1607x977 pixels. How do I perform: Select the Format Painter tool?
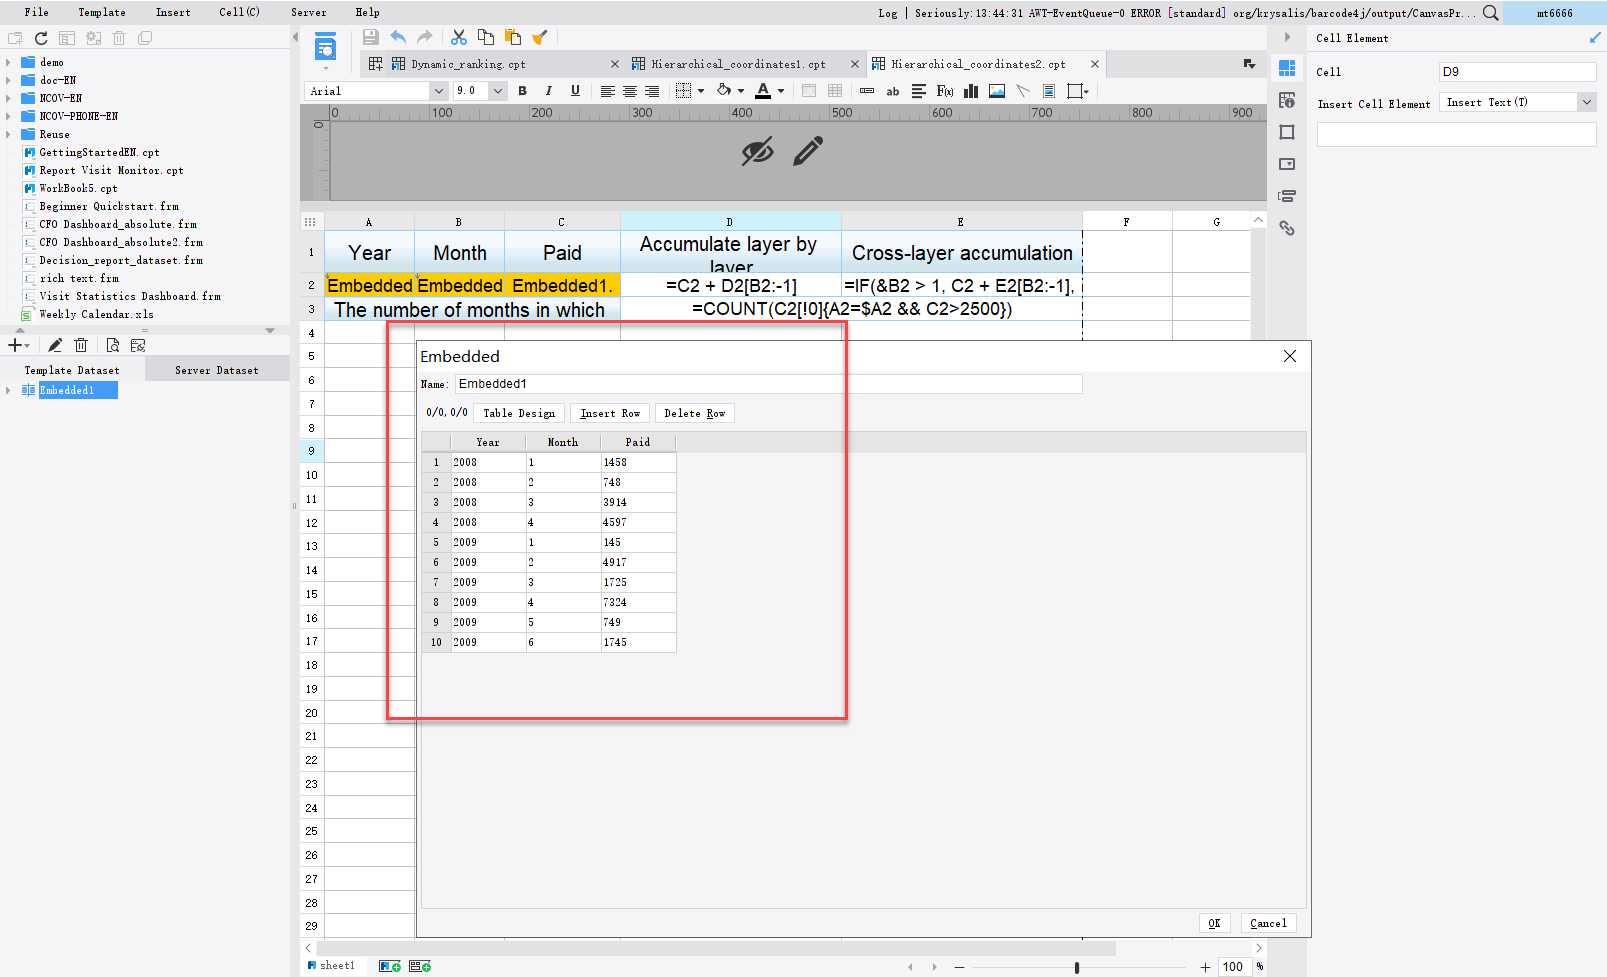(x=540, y=37)
